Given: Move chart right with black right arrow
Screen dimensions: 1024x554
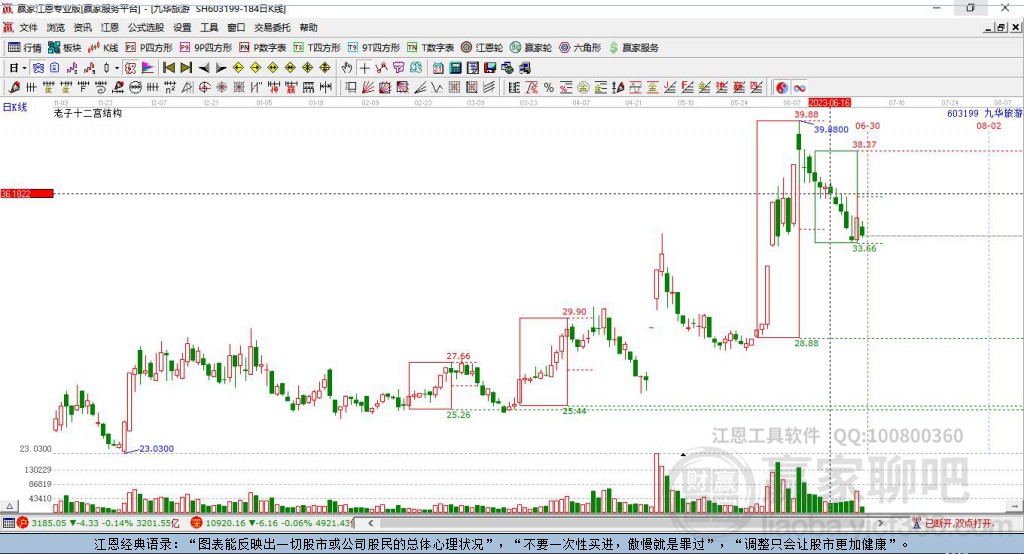Looking at the screenshot, I should point(221,68).
